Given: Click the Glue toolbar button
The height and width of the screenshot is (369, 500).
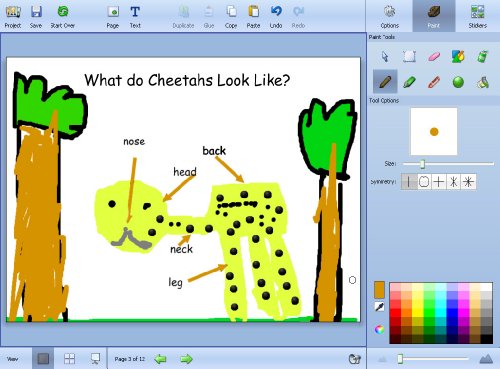Looking at the screenshot, I should pyautogui.click(x=209, y=17).
